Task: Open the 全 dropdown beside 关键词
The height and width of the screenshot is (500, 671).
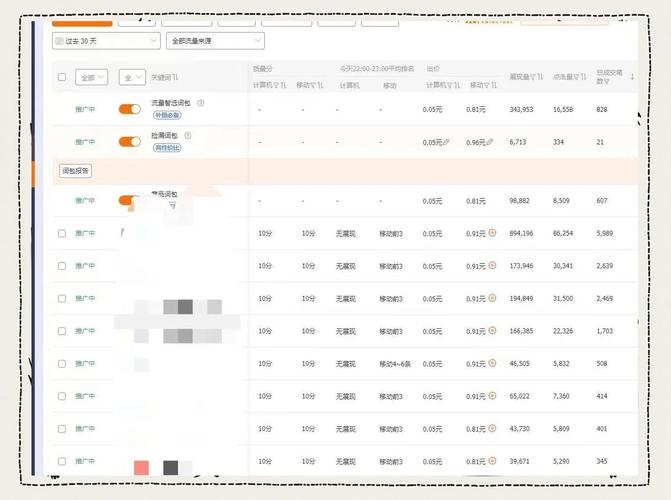Action: tap(132, 77)
